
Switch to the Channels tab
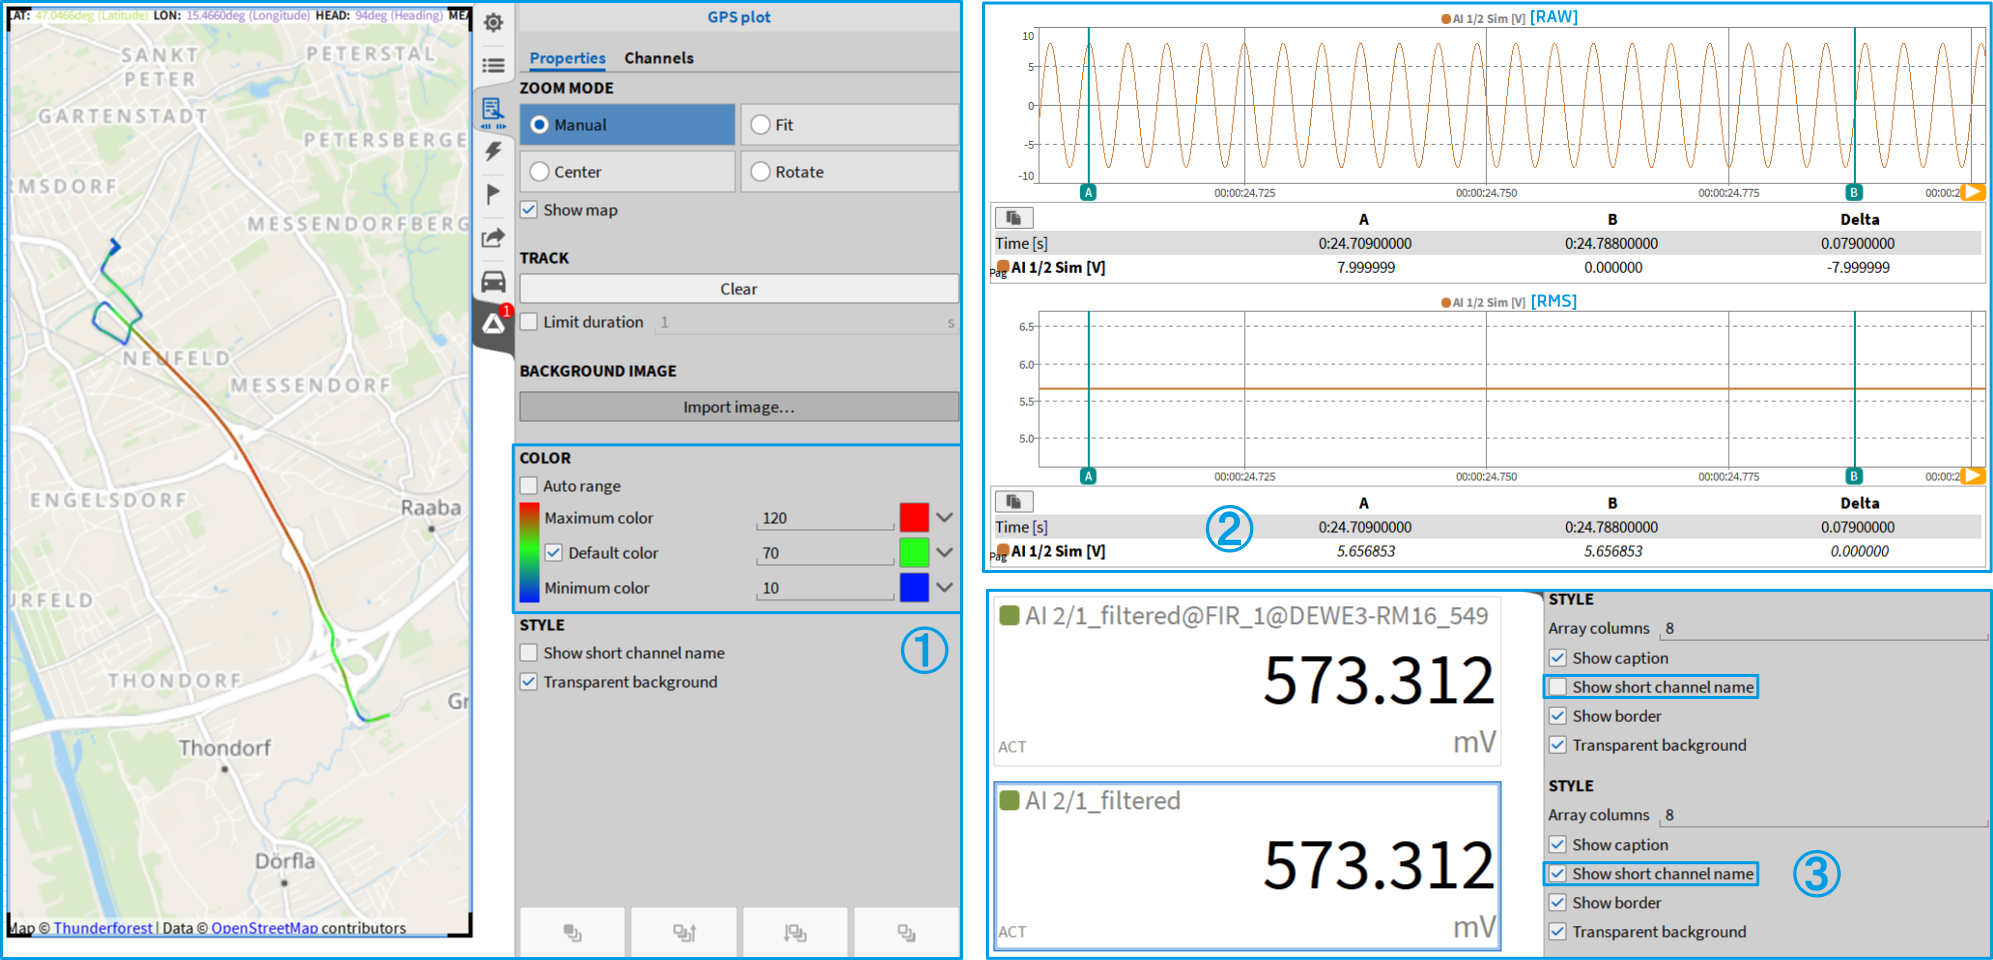click(658, 58)
